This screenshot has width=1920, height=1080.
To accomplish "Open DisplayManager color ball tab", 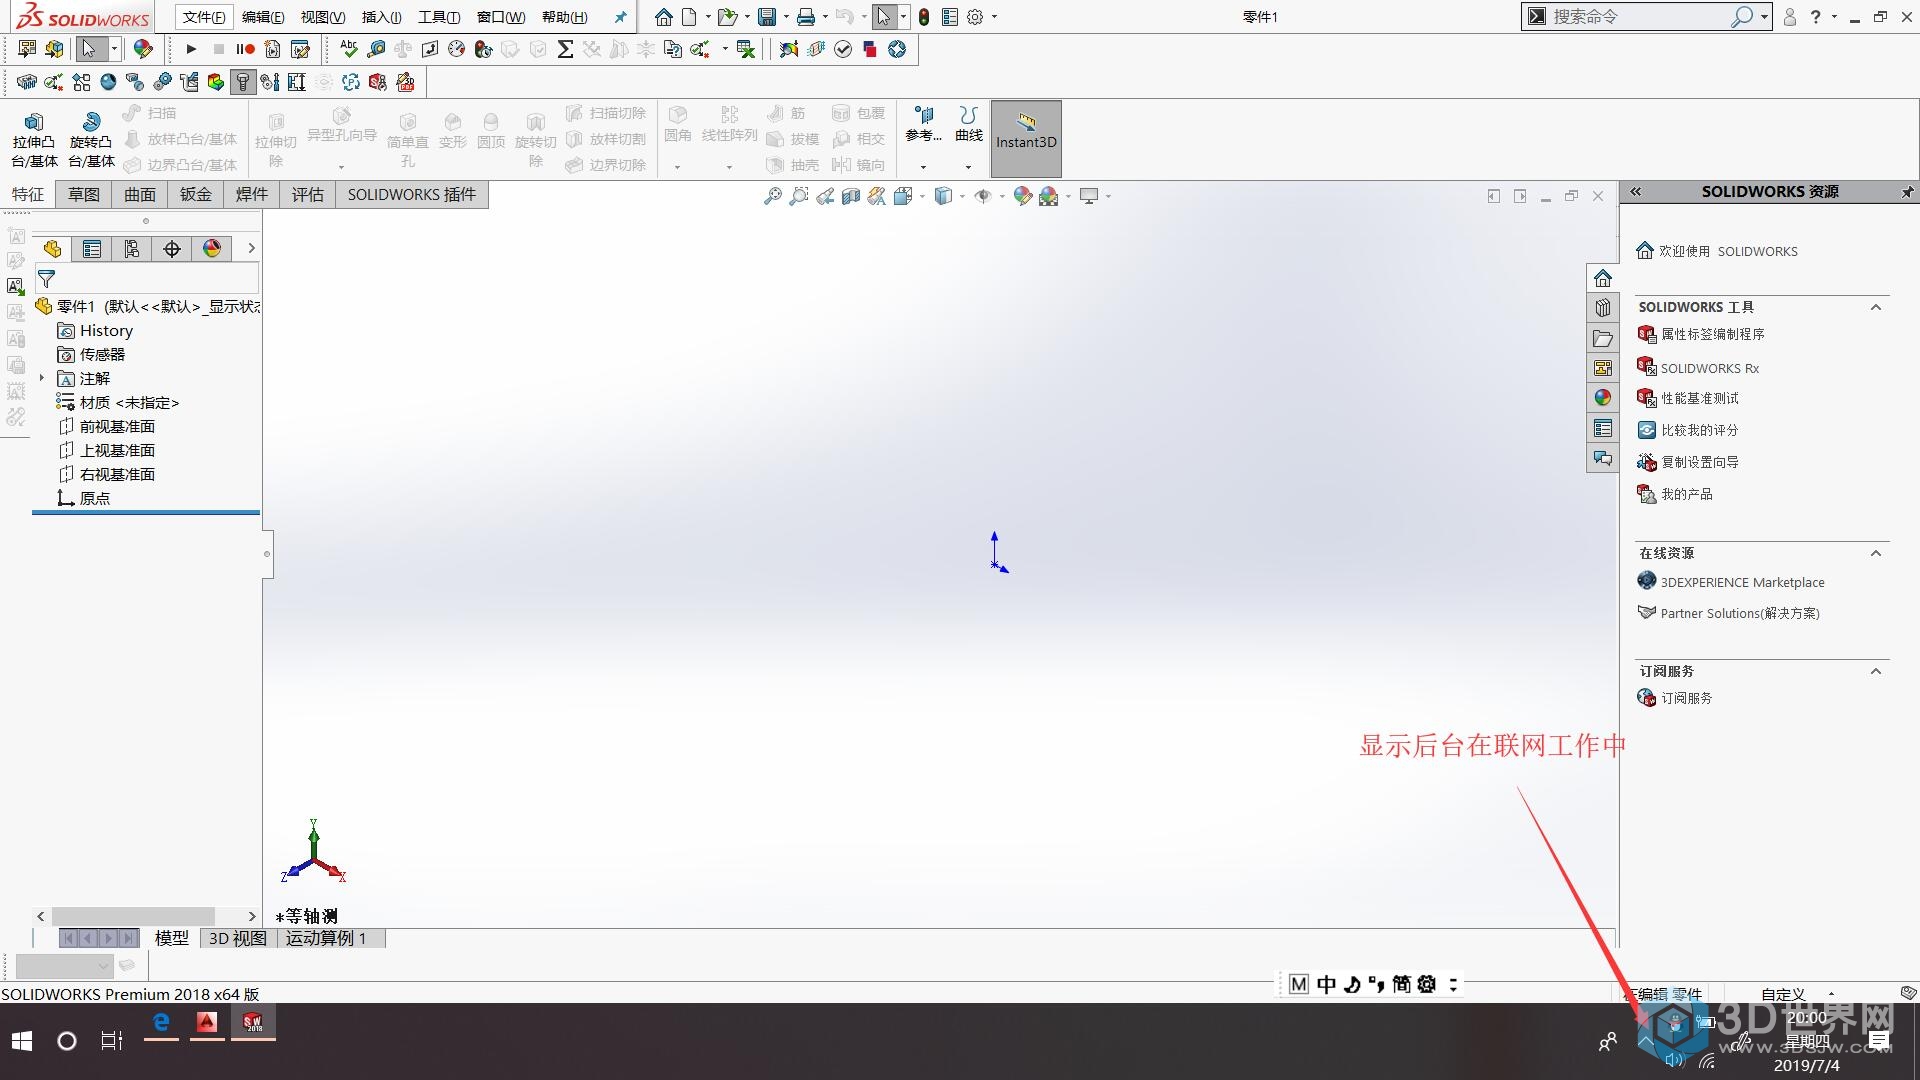I will pyautogui.click(x=212, y=249).
